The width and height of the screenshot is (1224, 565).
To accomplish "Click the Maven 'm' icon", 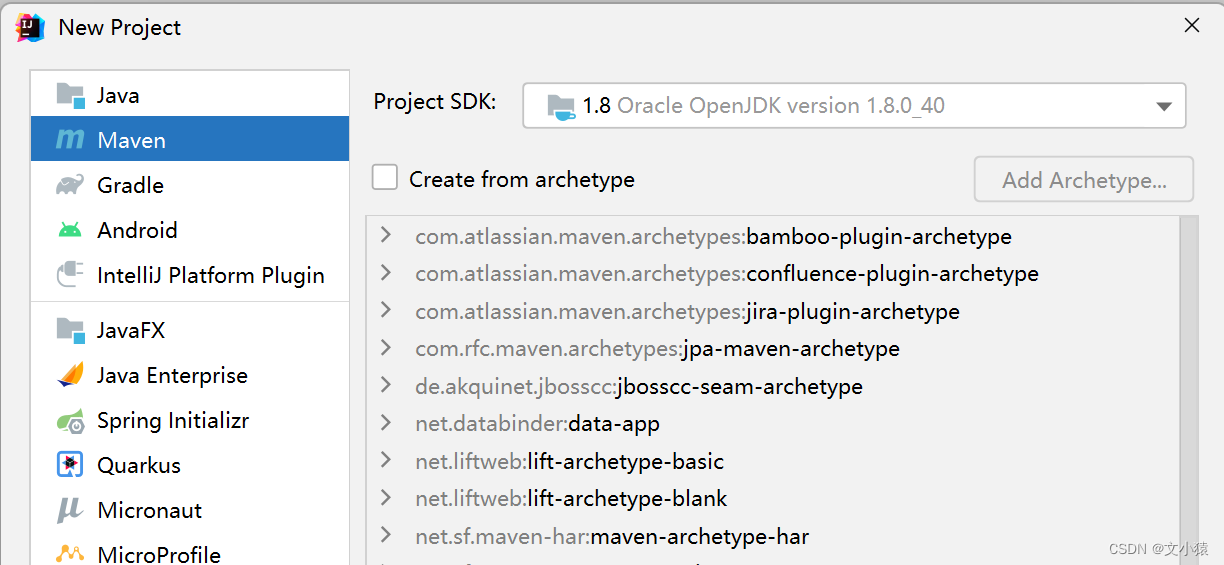I will 70,140.
